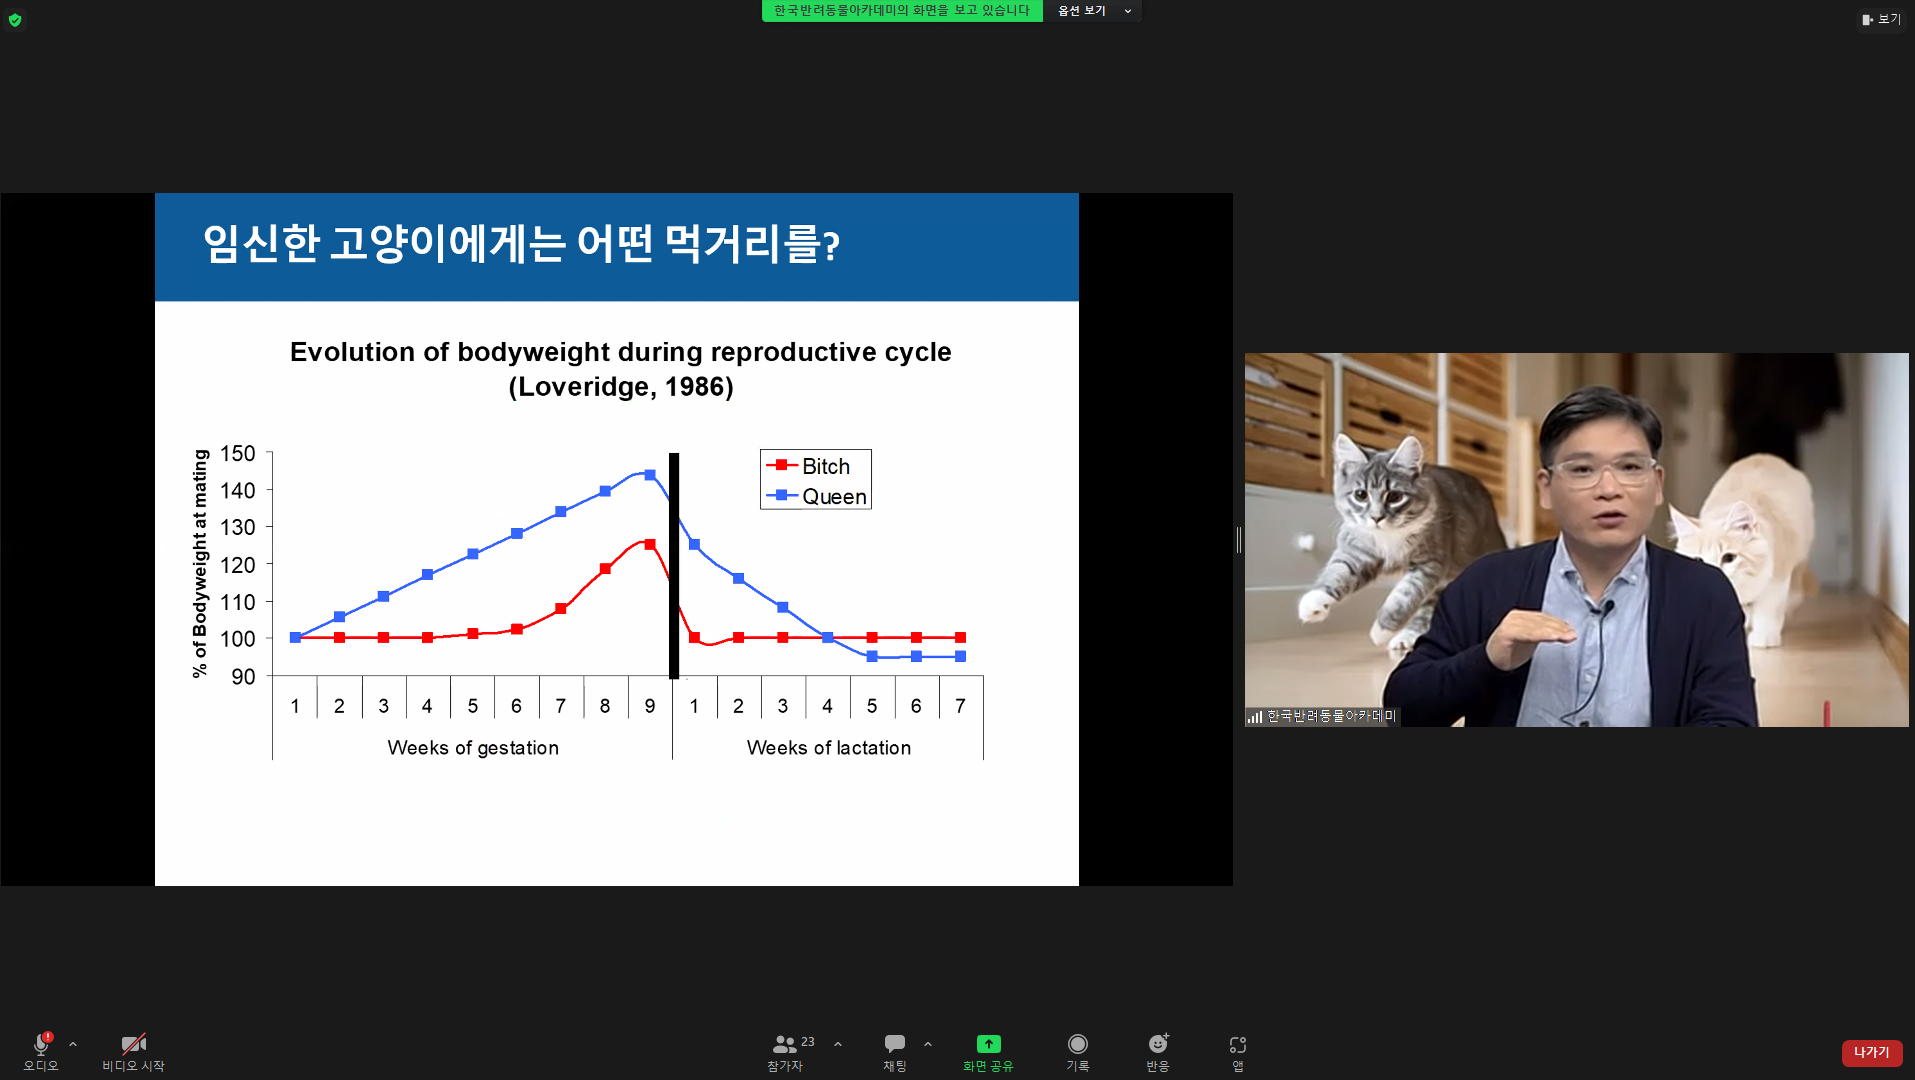Leave meeting with red 나가기 button
The width and height of the screenshot is (1915, 1080).
point(1872,1052)
